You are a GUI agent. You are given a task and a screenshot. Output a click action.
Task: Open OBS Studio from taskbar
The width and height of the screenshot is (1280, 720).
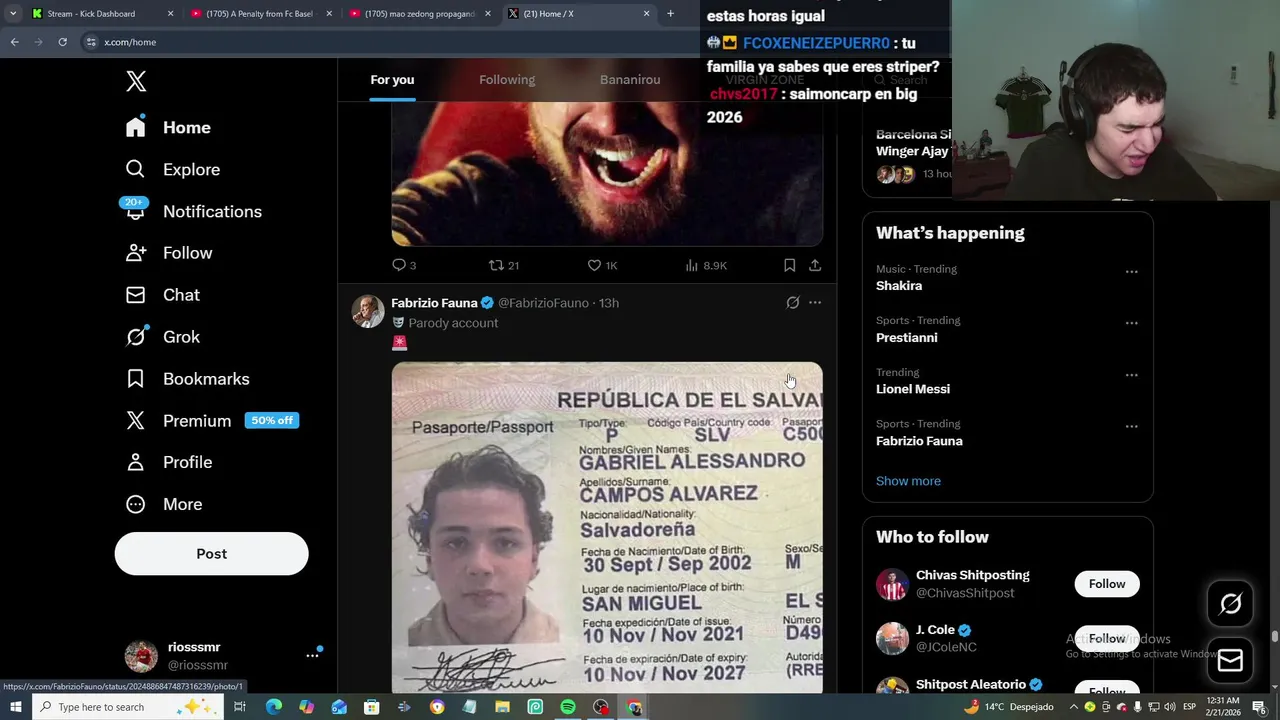(x=600, y=707)
